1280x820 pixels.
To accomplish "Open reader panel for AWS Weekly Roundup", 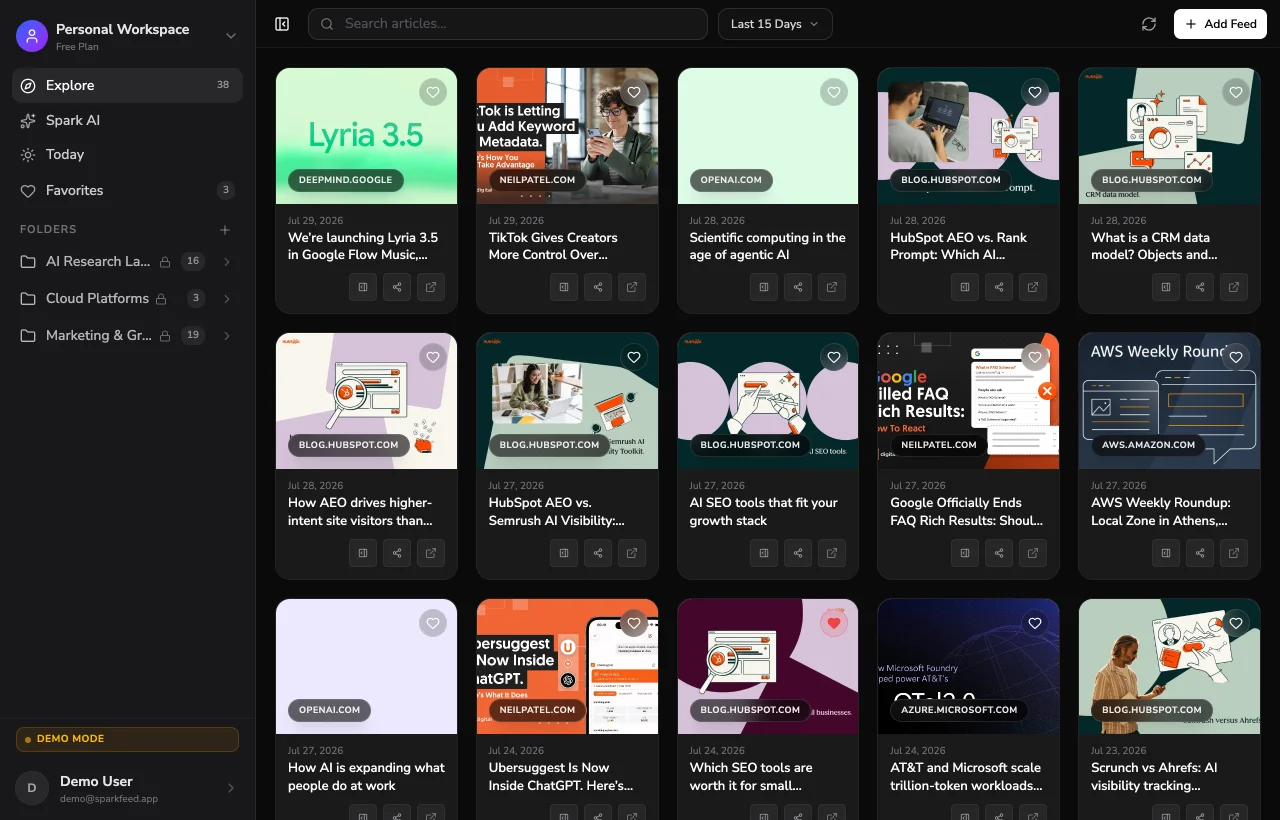I will (1166, 552).
